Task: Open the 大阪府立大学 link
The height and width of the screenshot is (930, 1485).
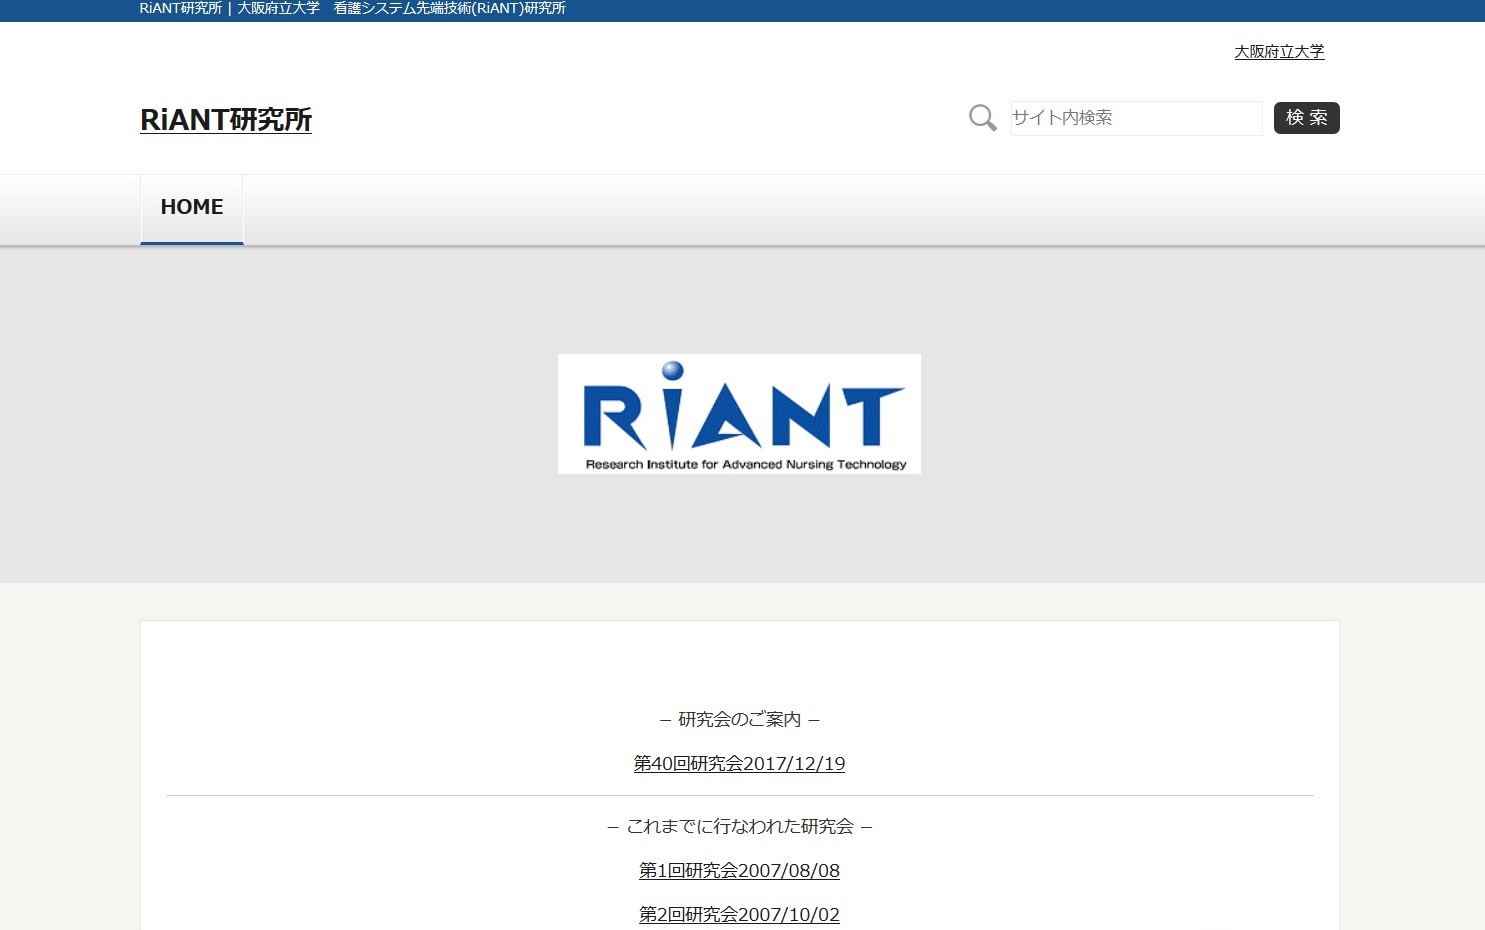Action: (1279, 52)
